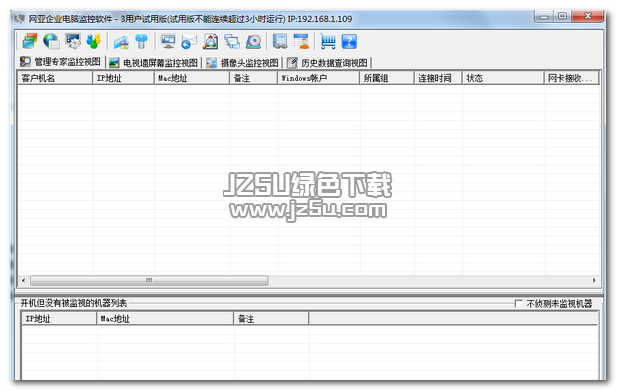This screenshot has width=617, height=391.
Task: Click Mac地址 header in unmonitored machines list
Action: click(x=165, y=318)
